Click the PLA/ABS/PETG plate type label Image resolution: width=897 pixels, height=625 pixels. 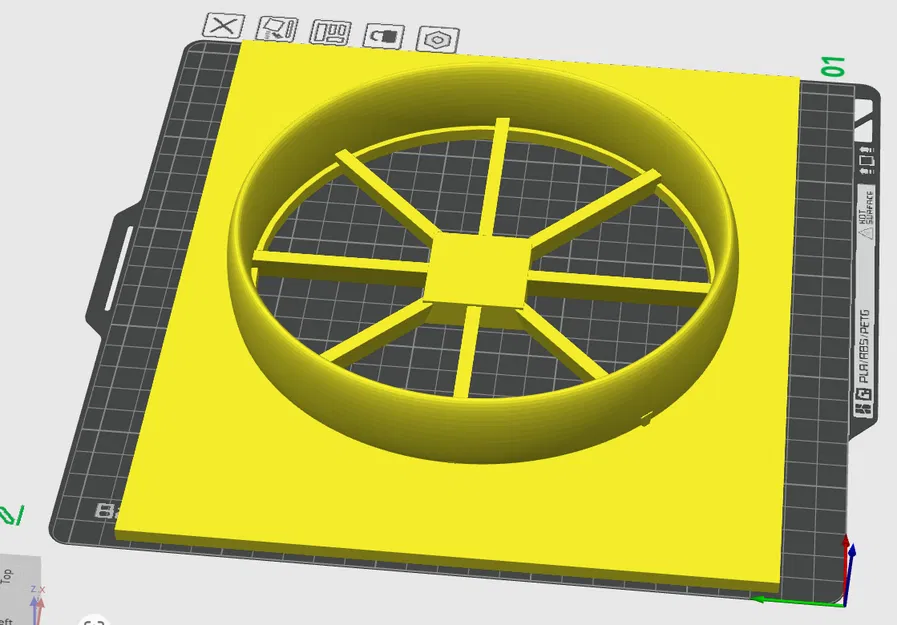[864, 346]
